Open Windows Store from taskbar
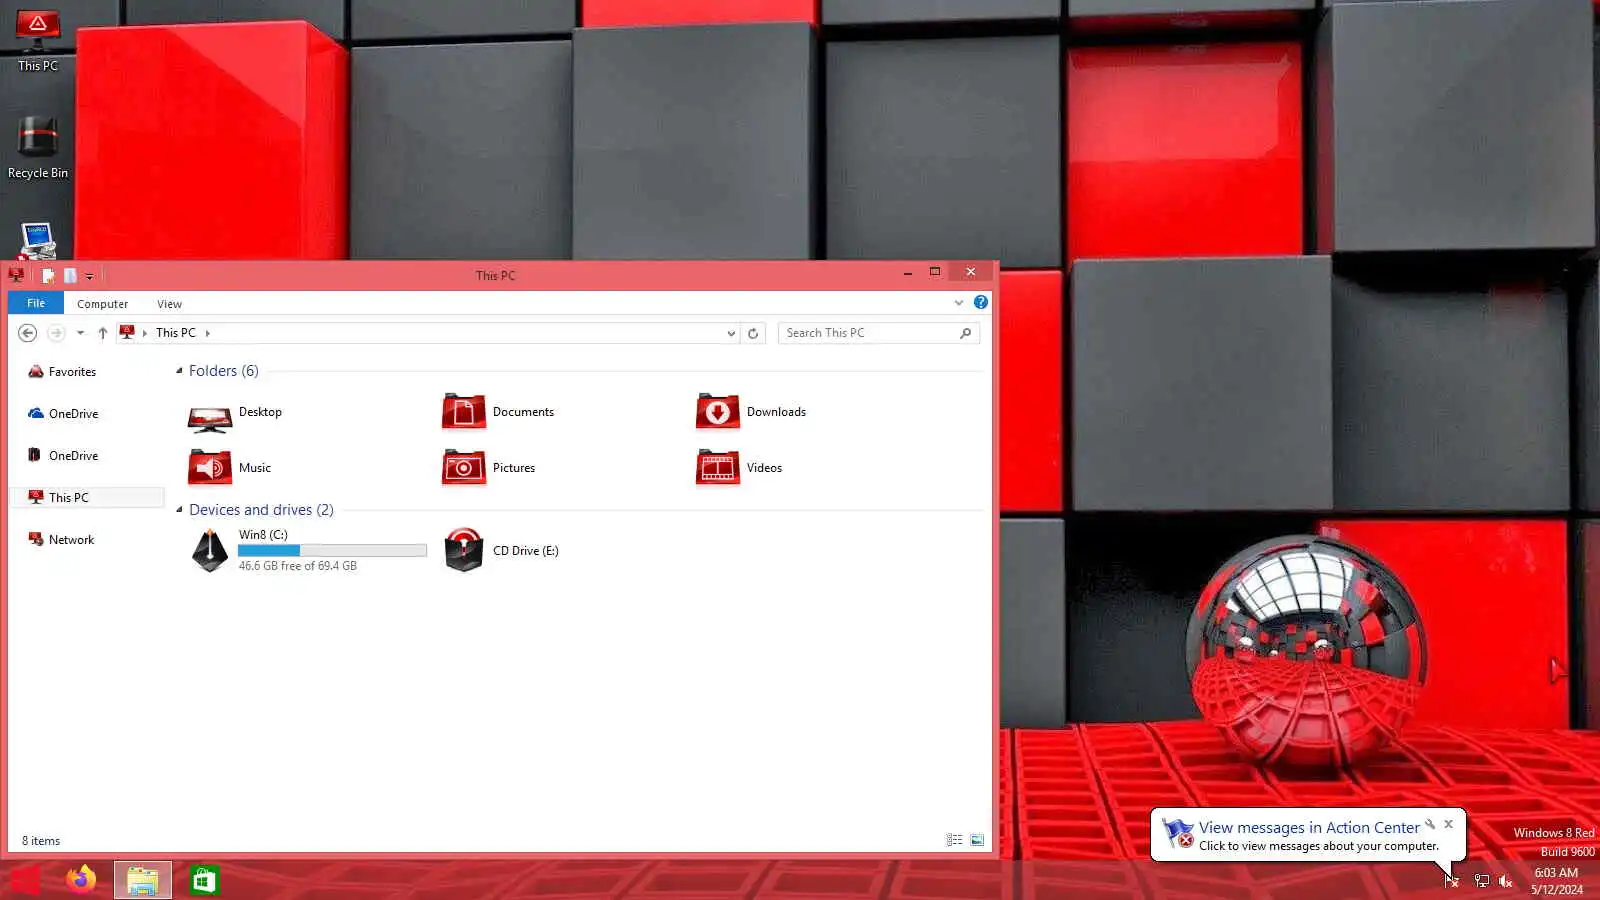The width and height of the screenshot is (1600, 900). (204, 880)
